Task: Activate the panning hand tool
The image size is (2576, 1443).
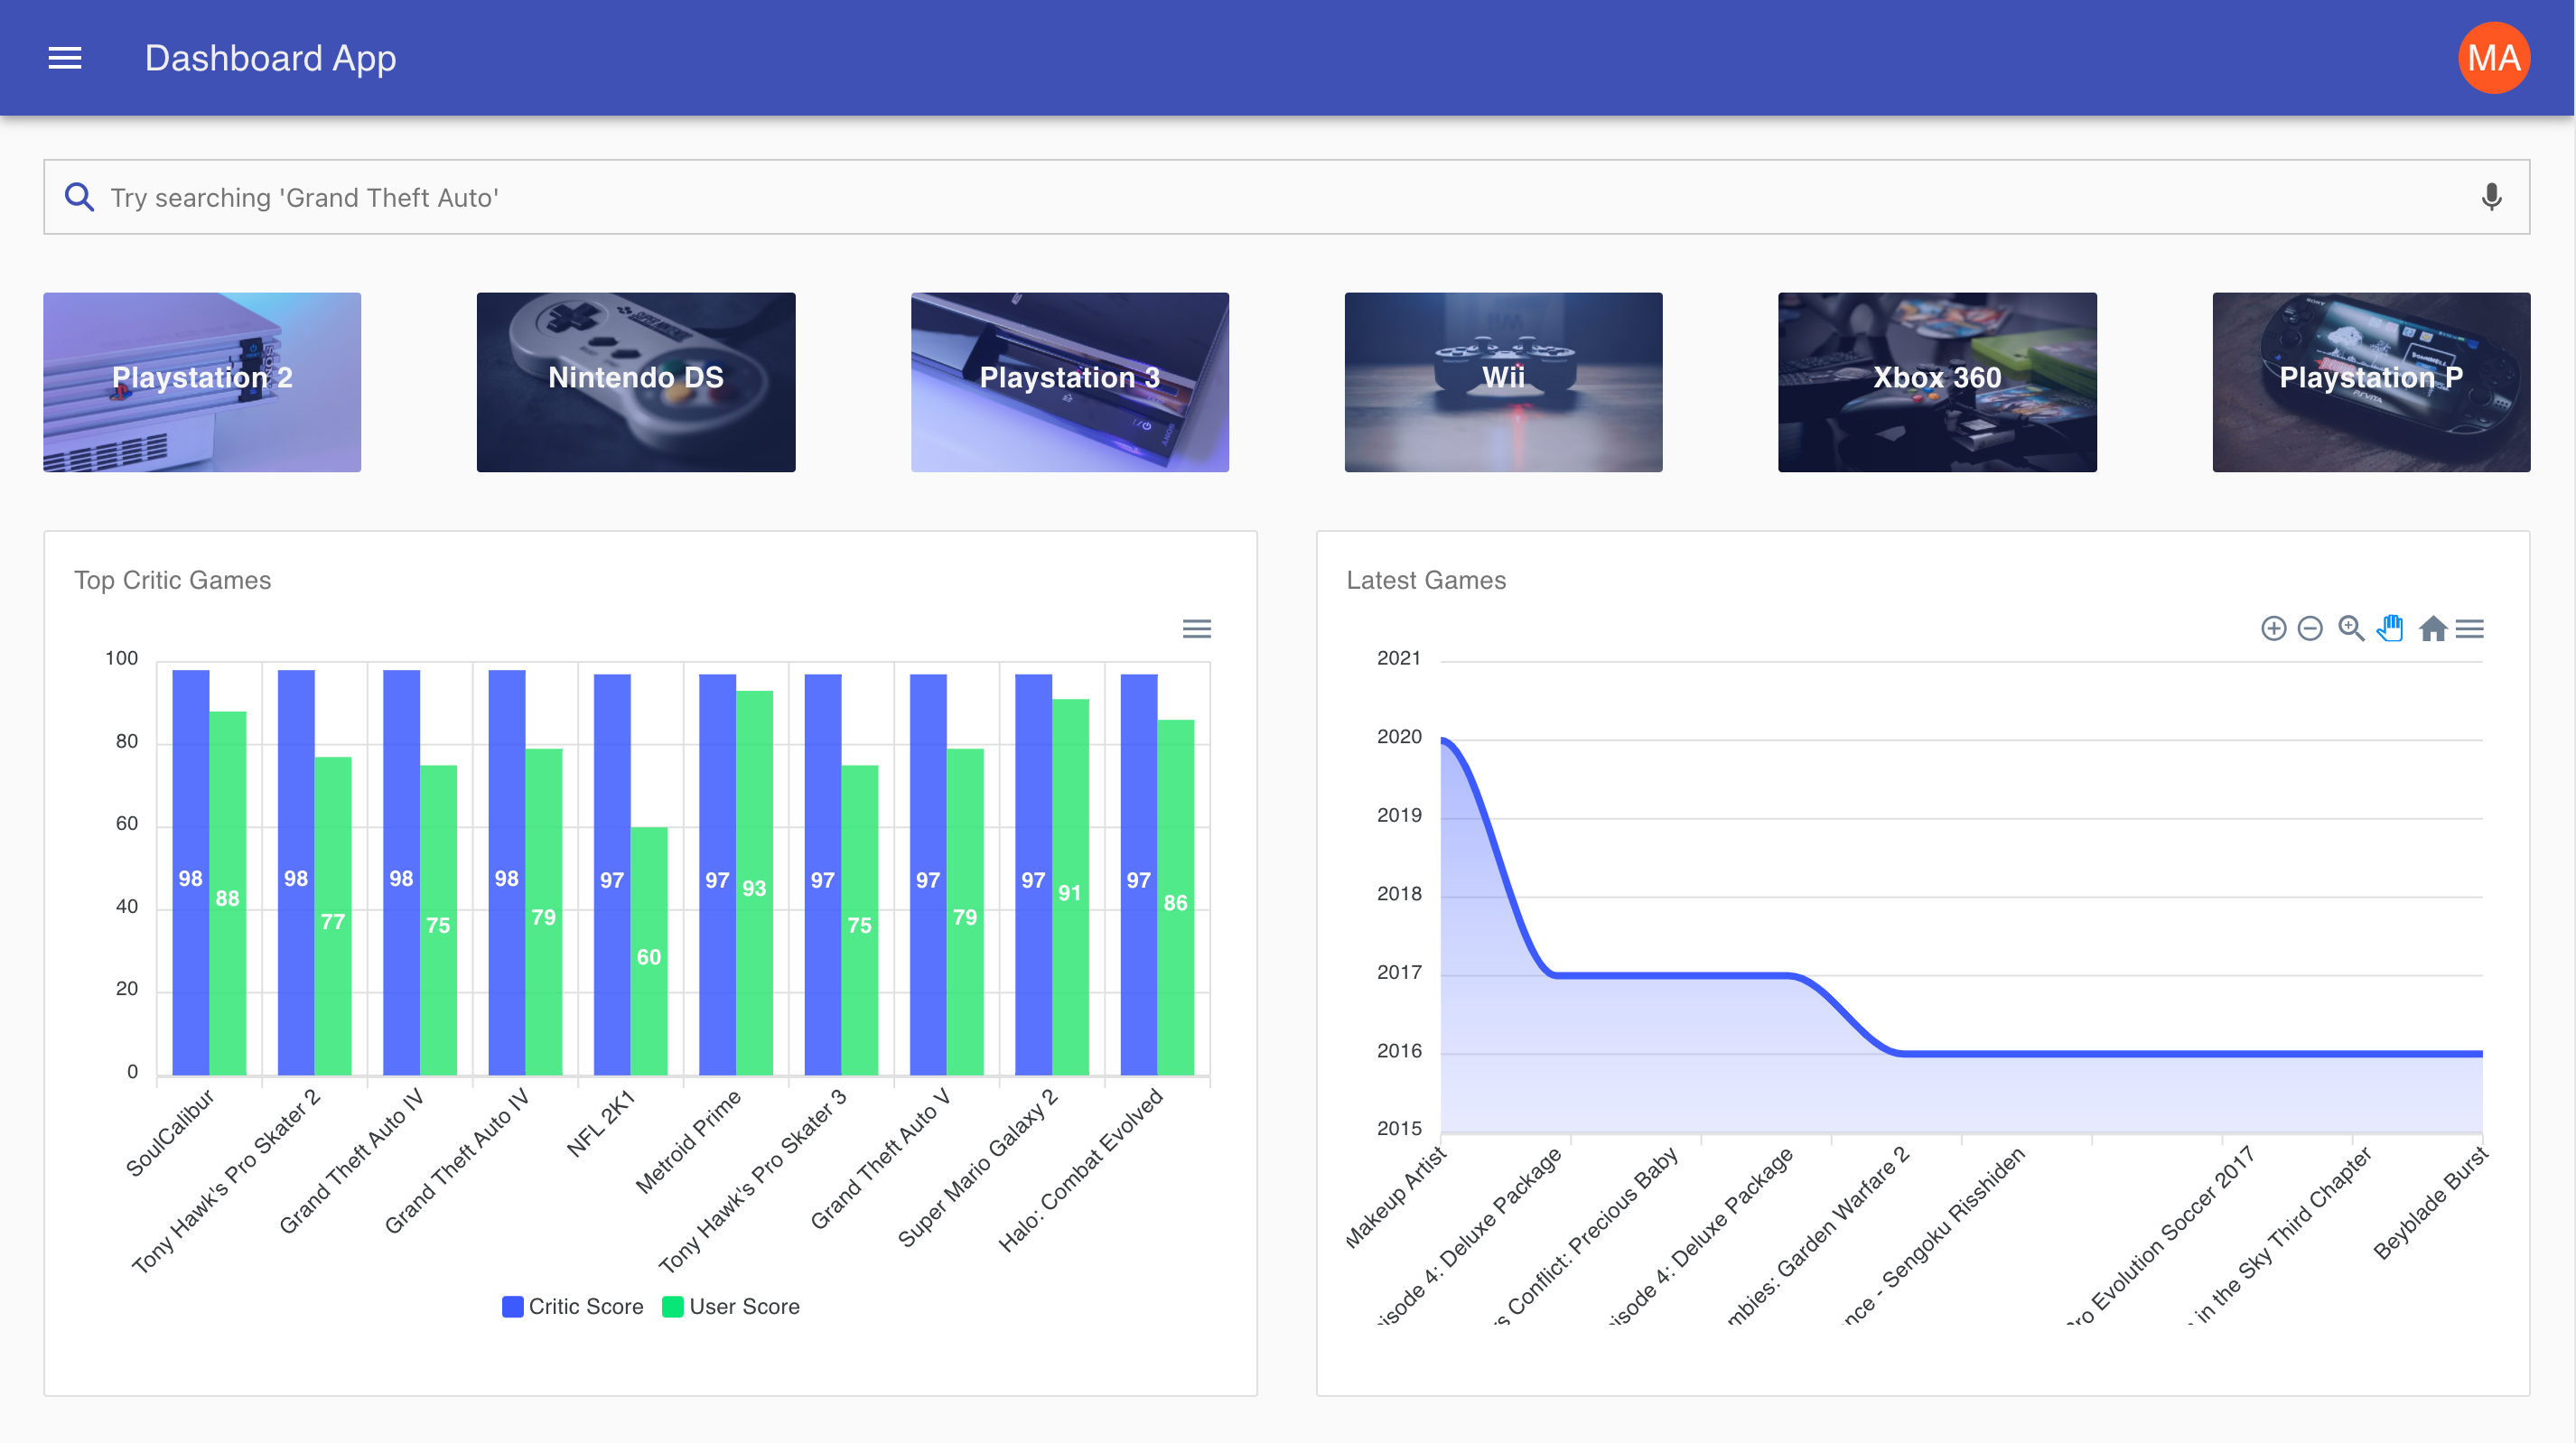Action: click(x=2391, y=628)
